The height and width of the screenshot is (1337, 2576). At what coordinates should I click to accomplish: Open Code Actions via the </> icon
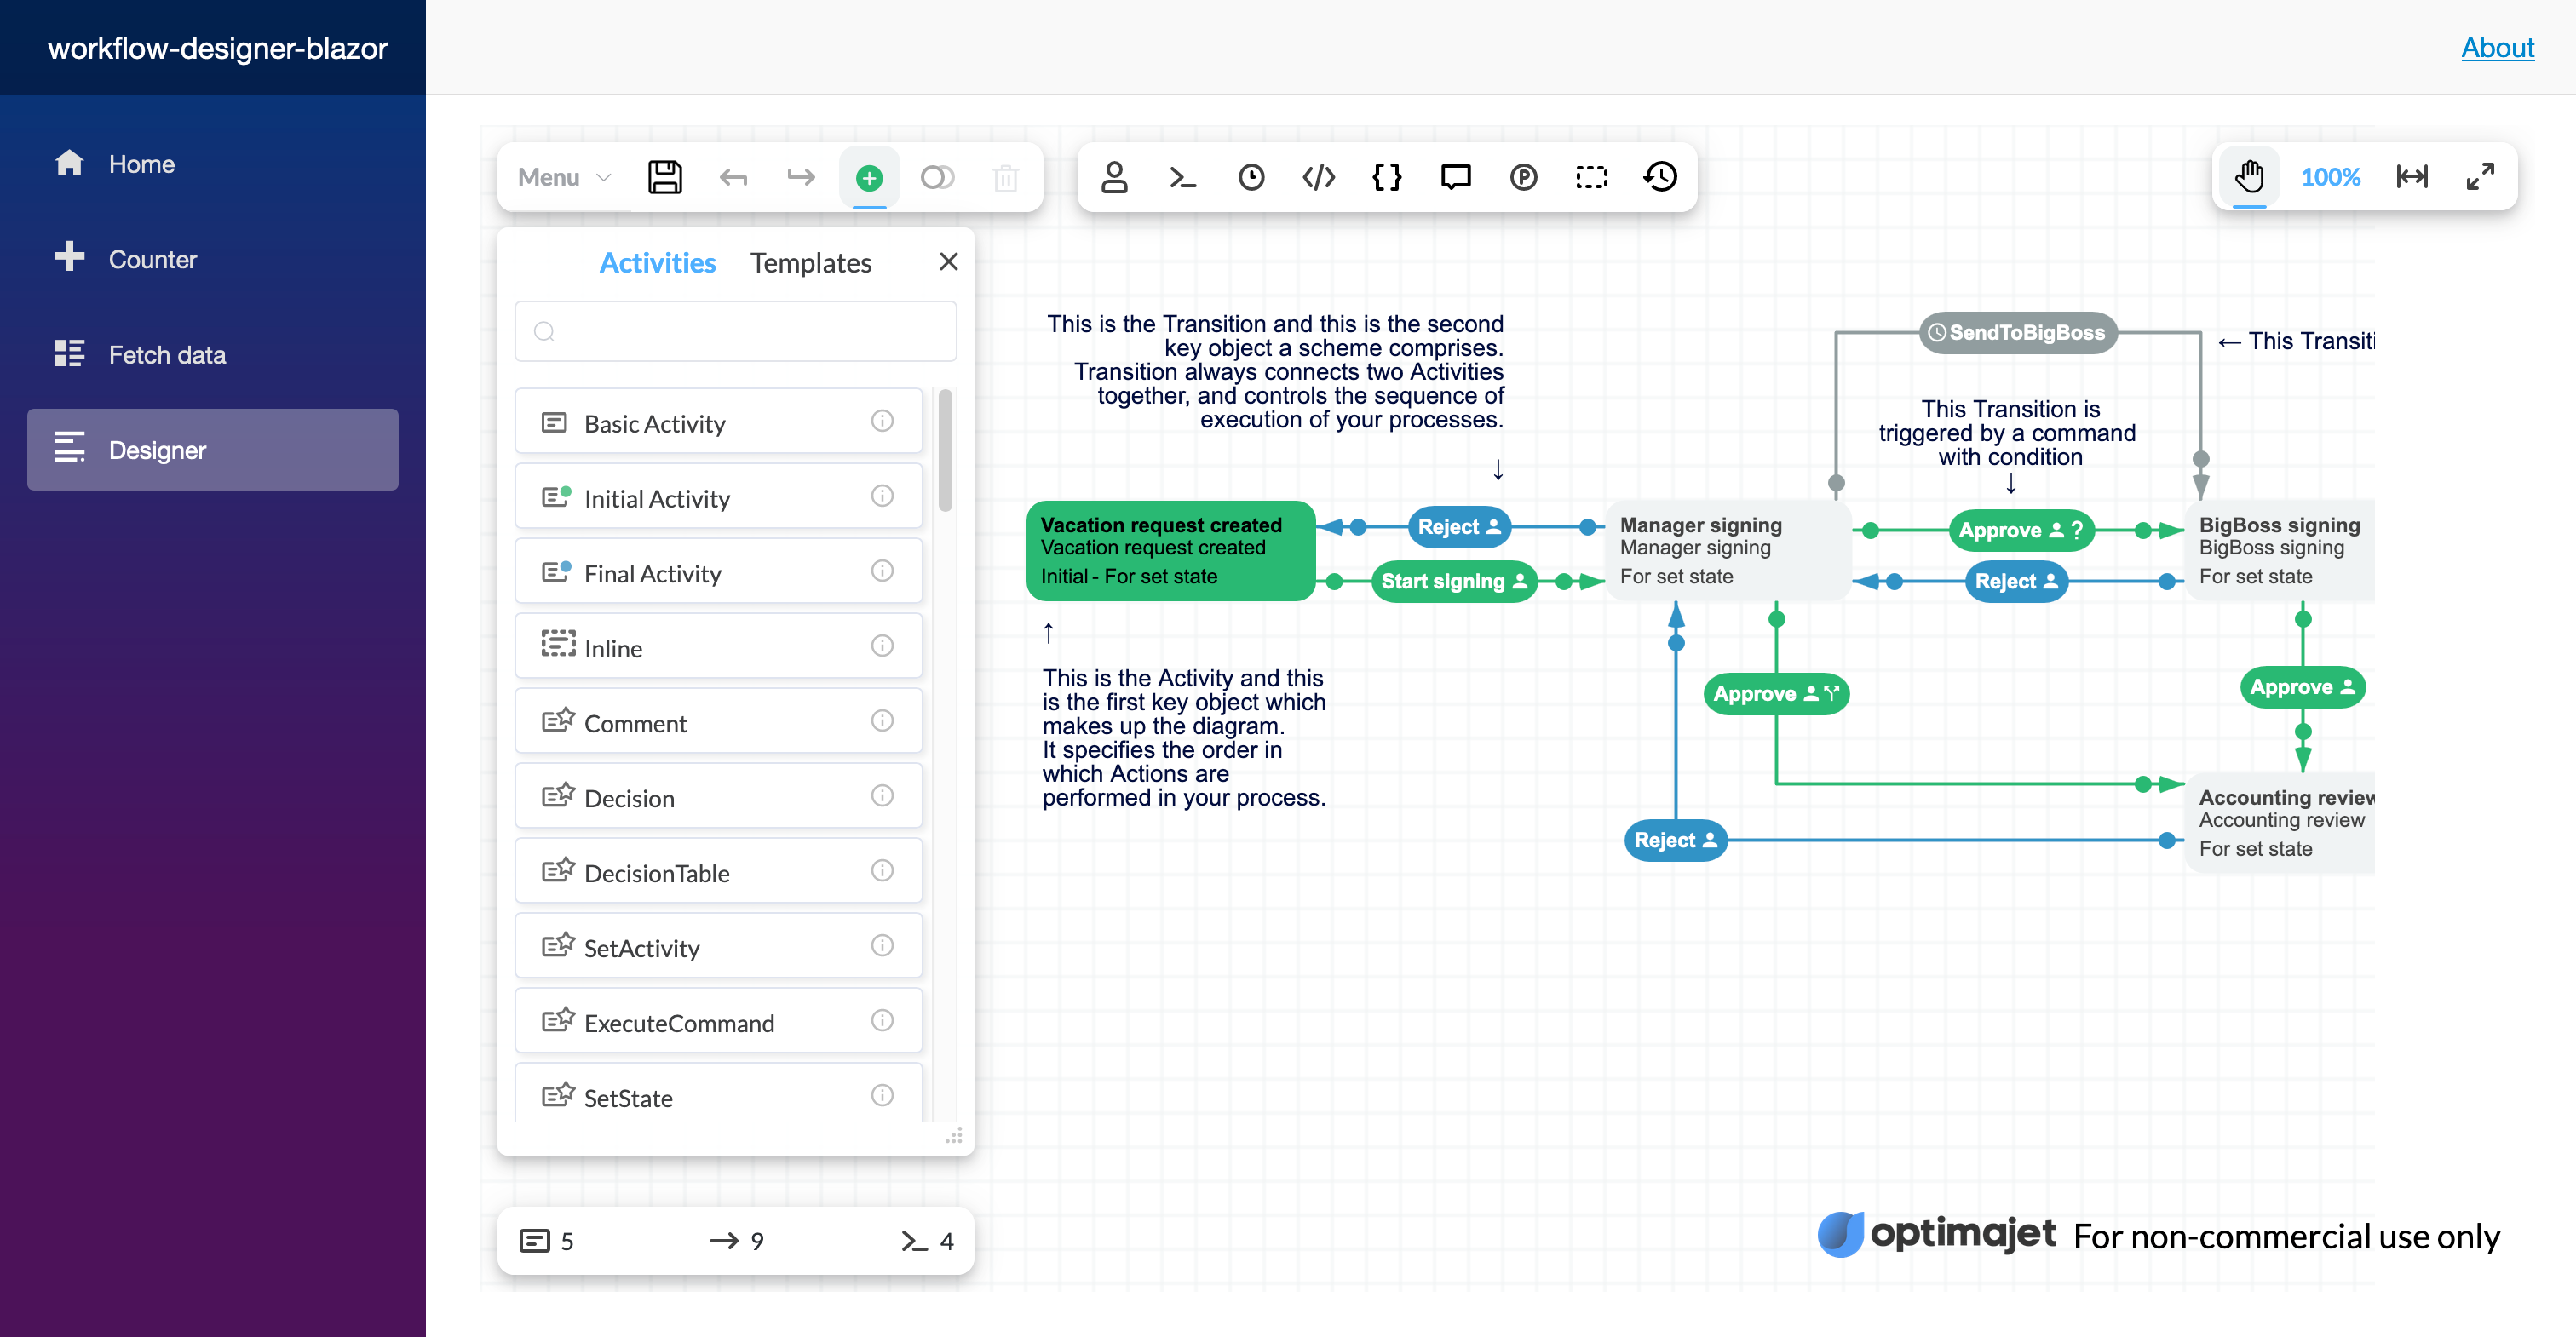point(1318,177)
